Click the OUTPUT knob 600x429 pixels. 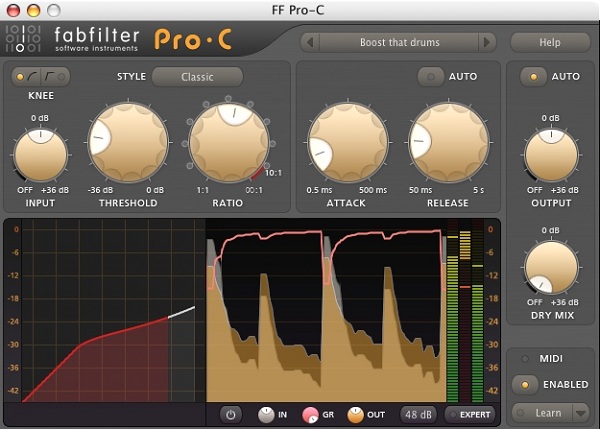[x=551, y=155]
